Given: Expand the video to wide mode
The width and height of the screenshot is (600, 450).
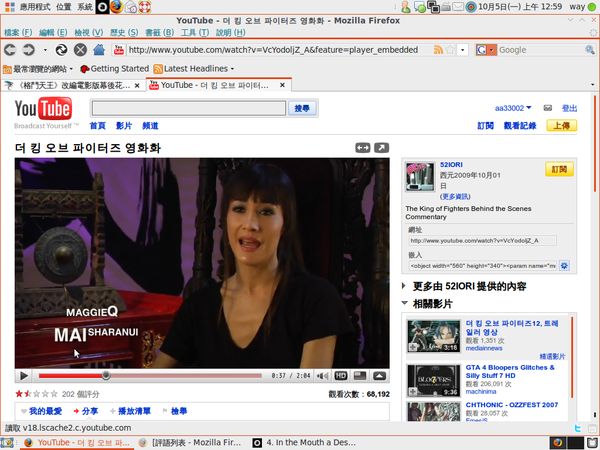Looking at the screenshot, I should point(362,148).
